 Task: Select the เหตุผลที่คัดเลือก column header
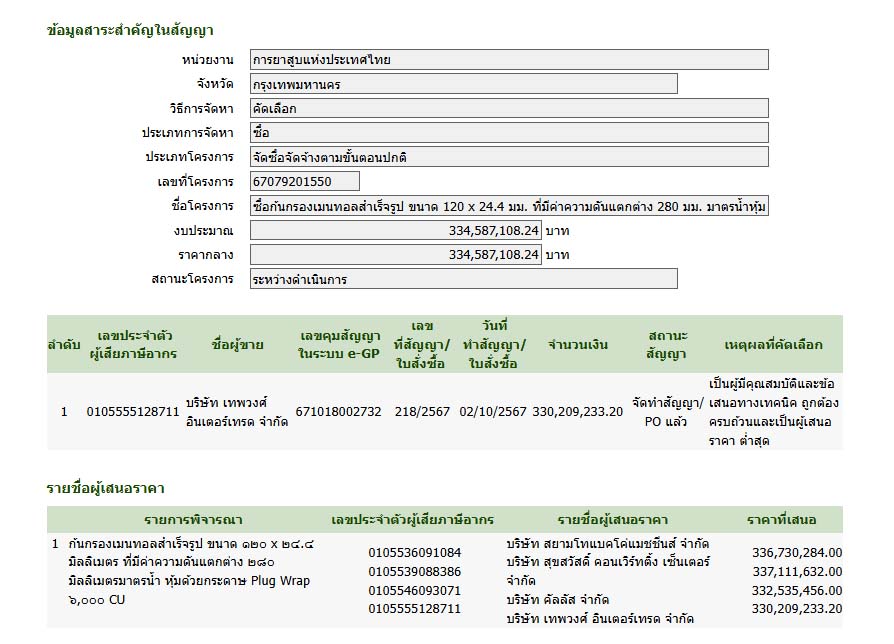tap(773, 345)
